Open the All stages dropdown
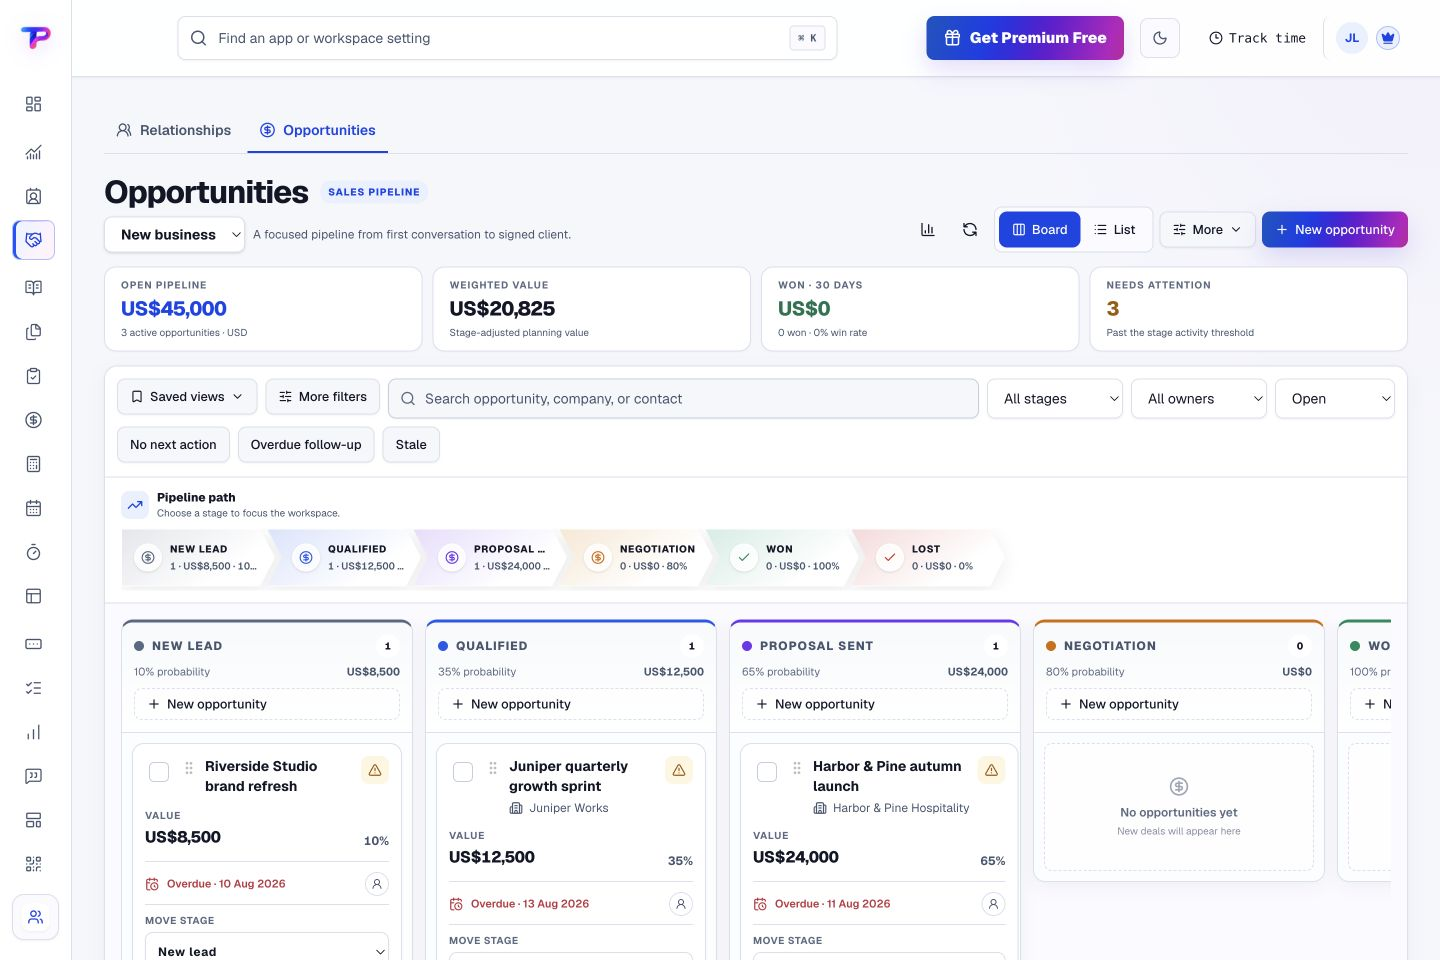This screenshot has width=1440, height=960. pos(1055,399)
